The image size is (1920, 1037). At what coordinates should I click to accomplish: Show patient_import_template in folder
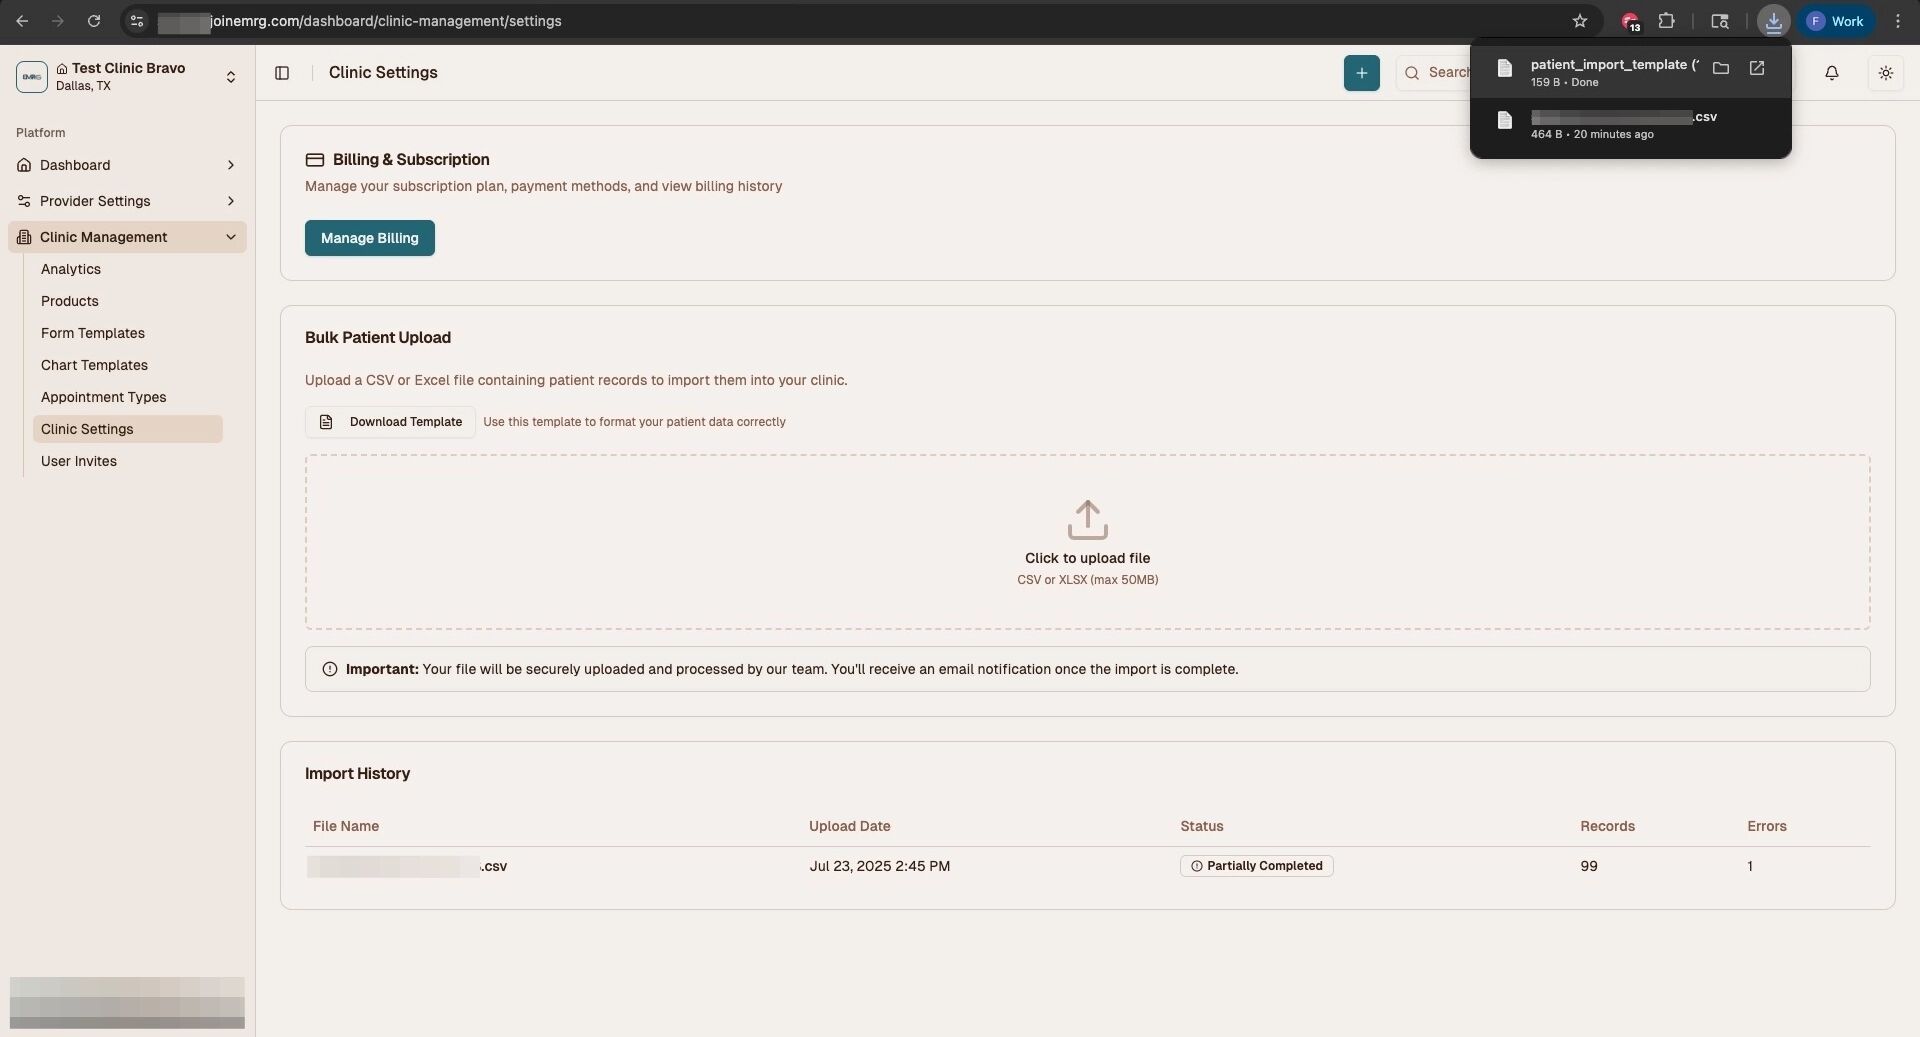coord(1721,68)
